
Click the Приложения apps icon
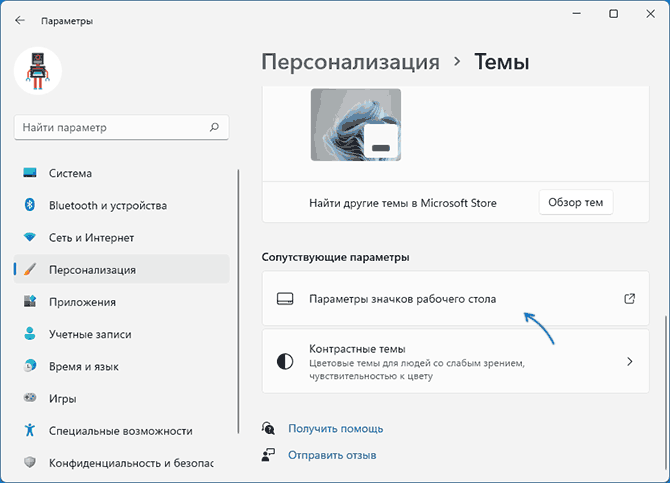tap(30, 301)
